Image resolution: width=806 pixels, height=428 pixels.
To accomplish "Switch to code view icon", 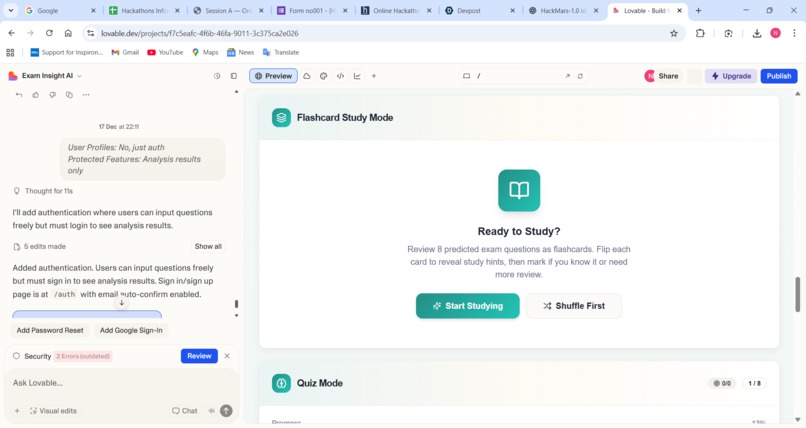I will point(340,76).
